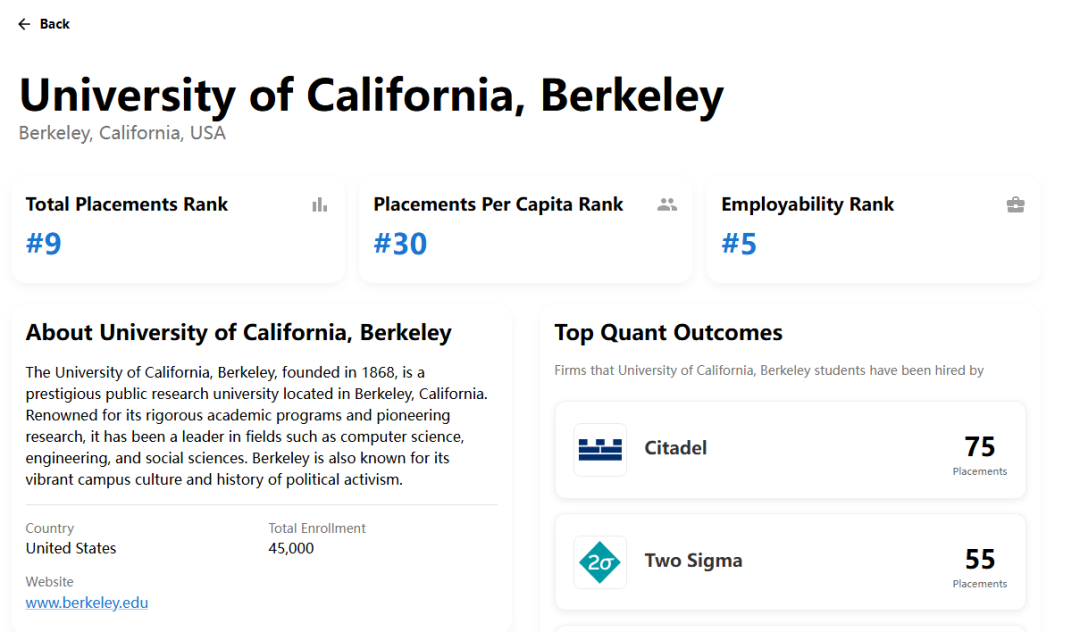The height and width of the screenshot is (632, 1080).
Task: Open the Two Sigma placements entry
Action: (x=790, y=562)
